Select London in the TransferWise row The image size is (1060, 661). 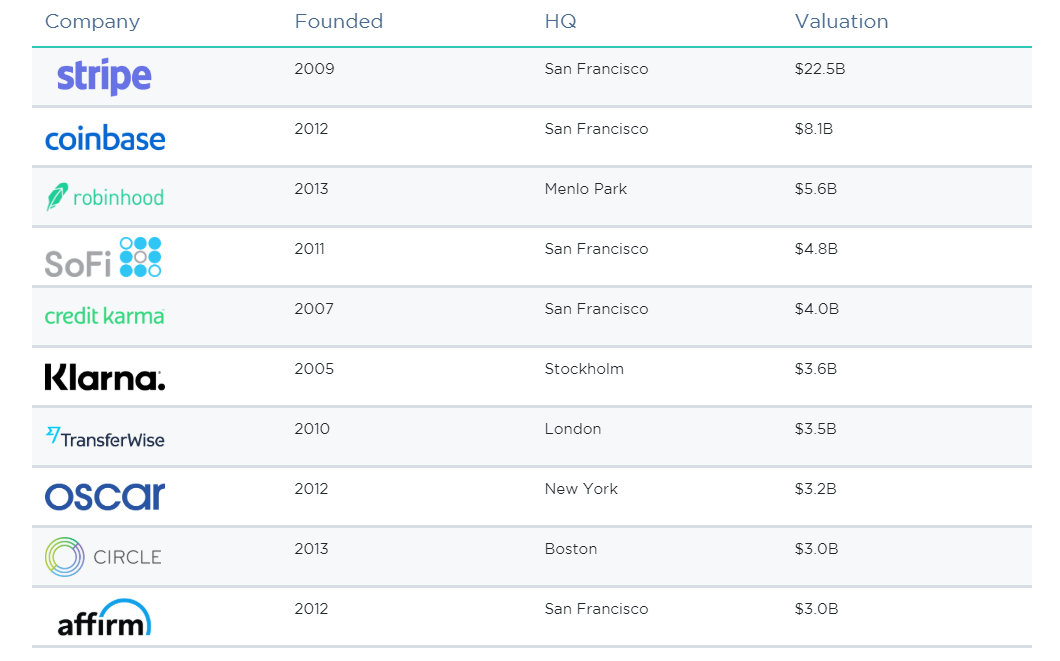[573, 429]
